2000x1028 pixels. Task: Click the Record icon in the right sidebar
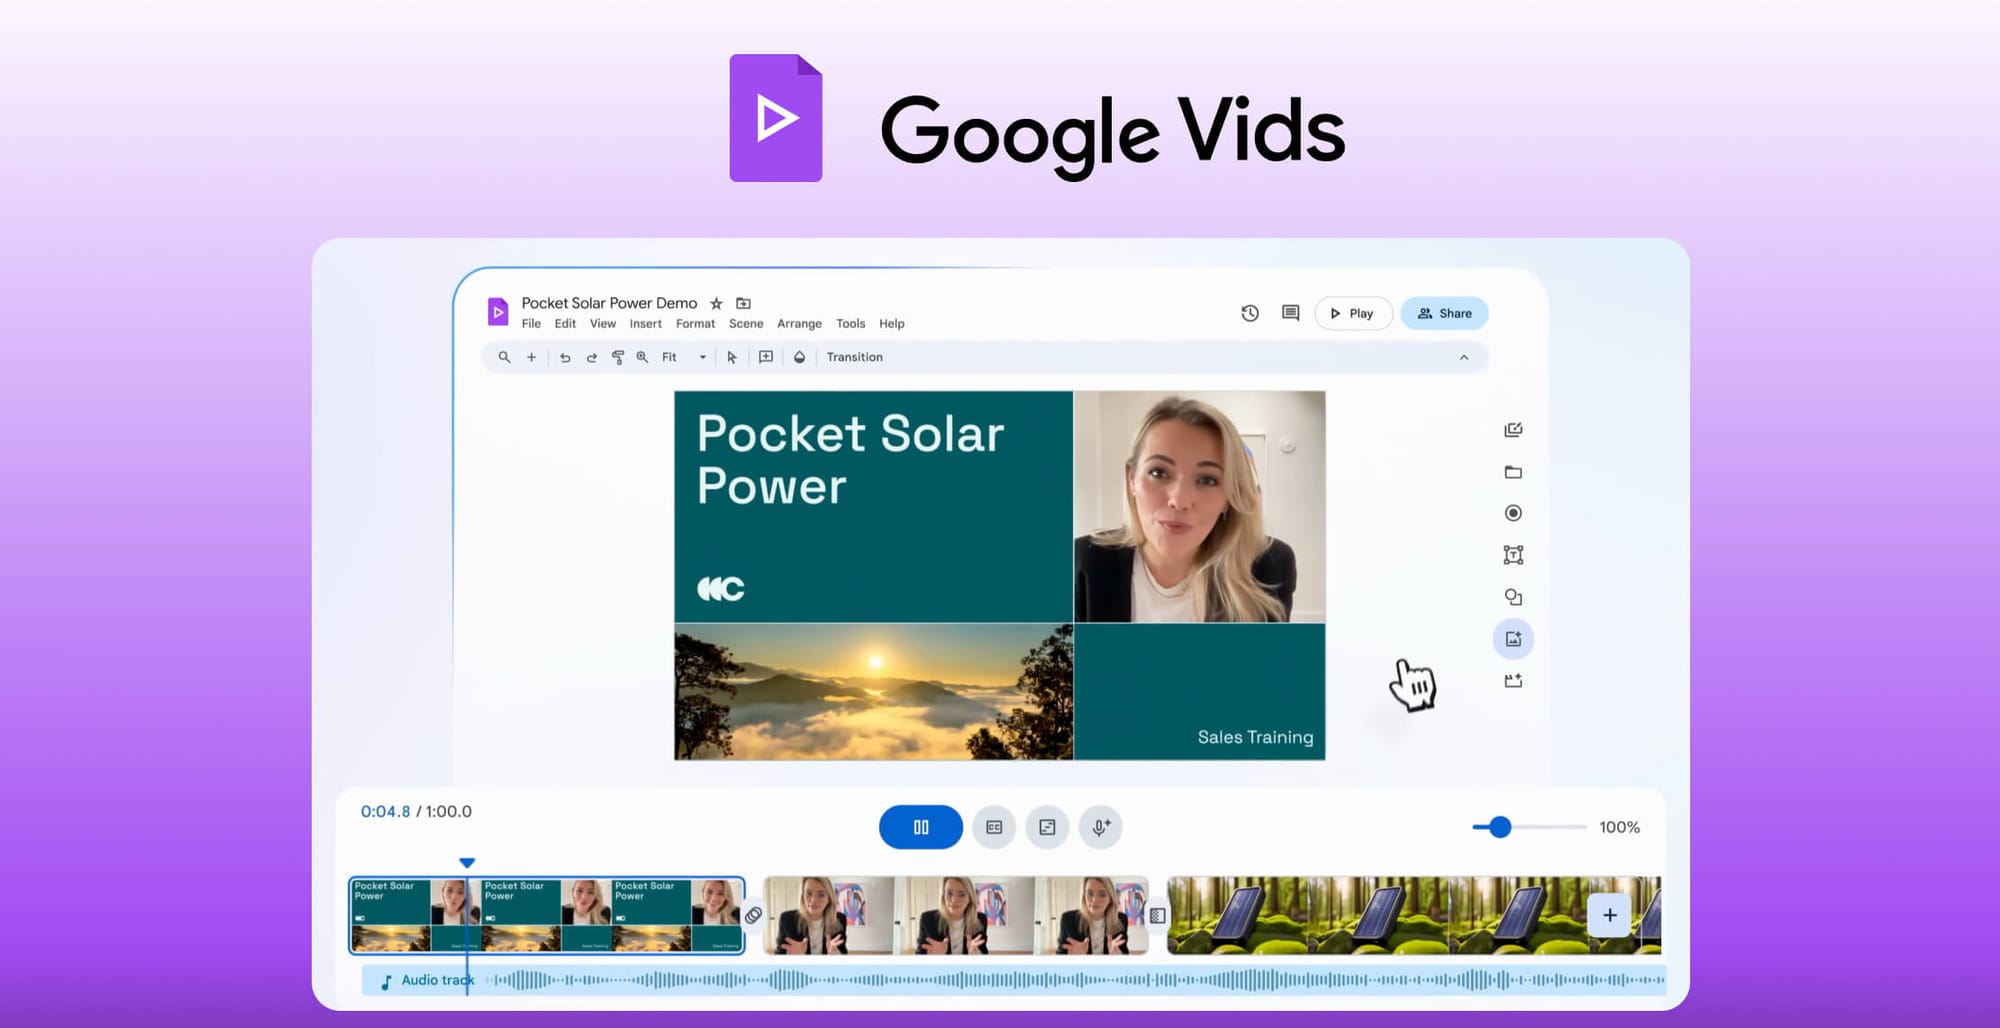tap(1514, 513)
